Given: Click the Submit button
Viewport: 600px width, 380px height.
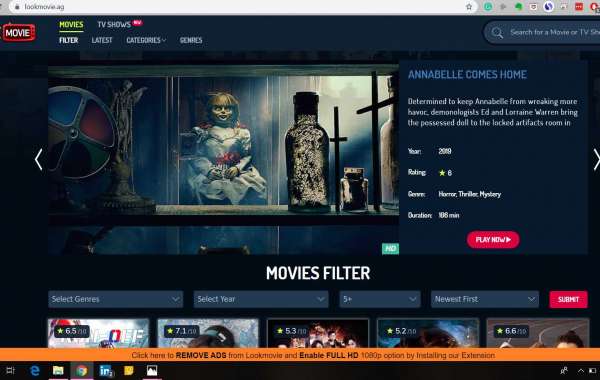Looking at the screenshot, I should tap(568, 299).
